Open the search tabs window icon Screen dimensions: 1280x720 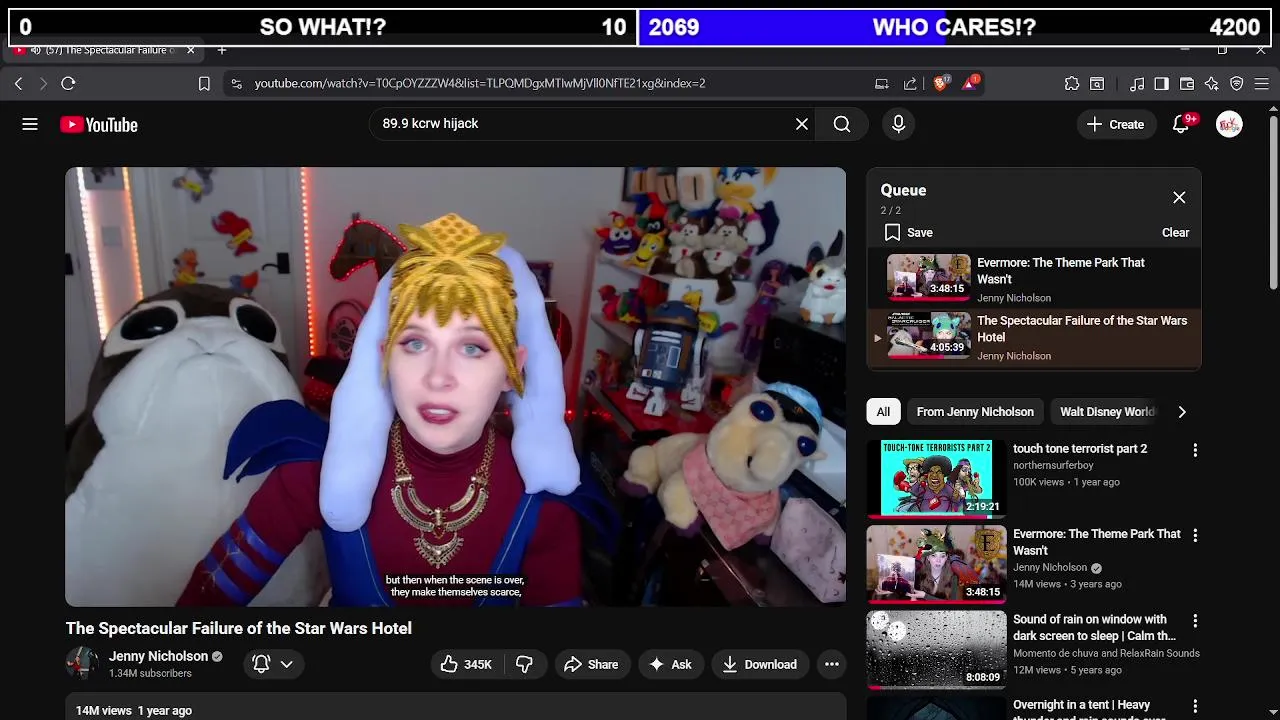pyautogui.click(x=1097, y=84)
